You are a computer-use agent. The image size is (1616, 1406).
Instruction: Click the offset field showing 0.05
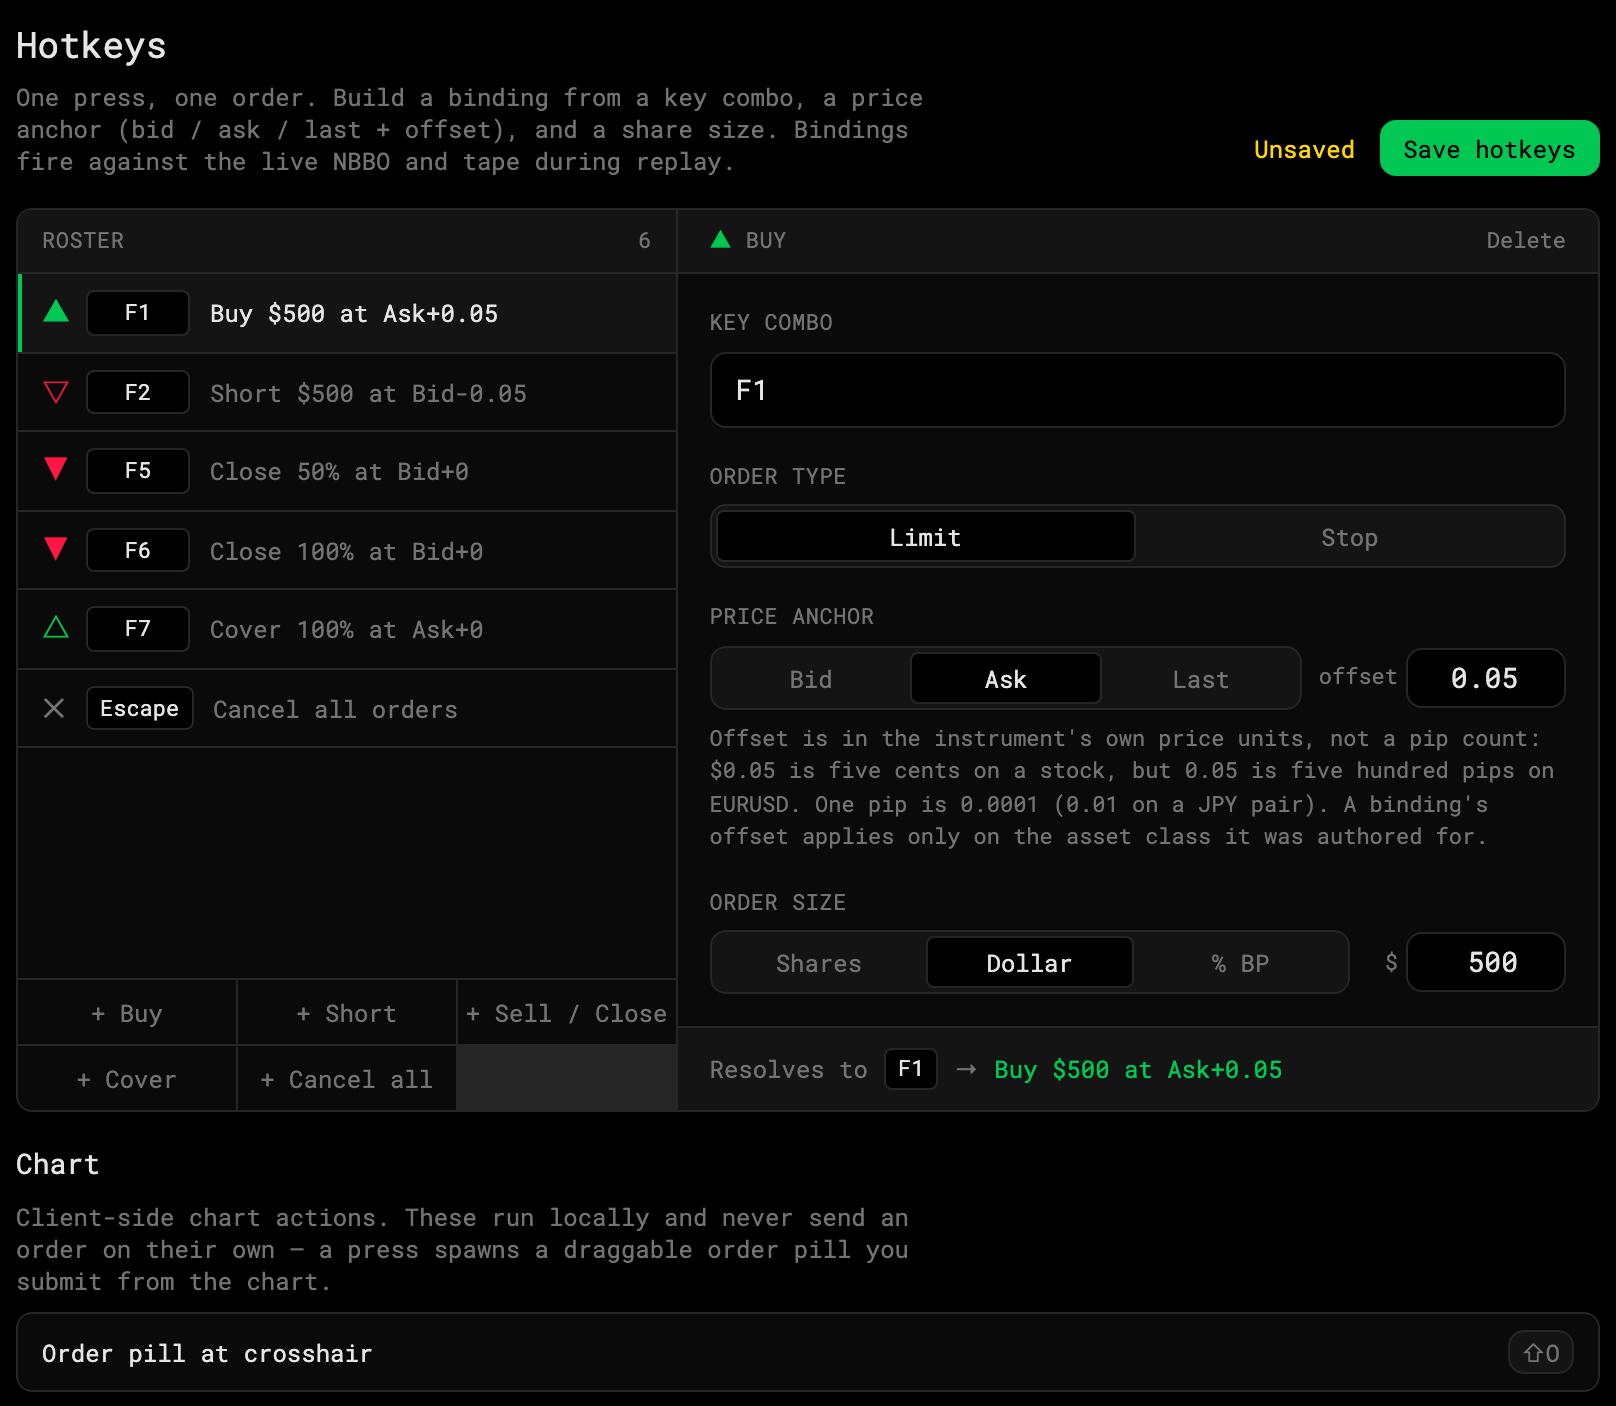point(1485,678)
